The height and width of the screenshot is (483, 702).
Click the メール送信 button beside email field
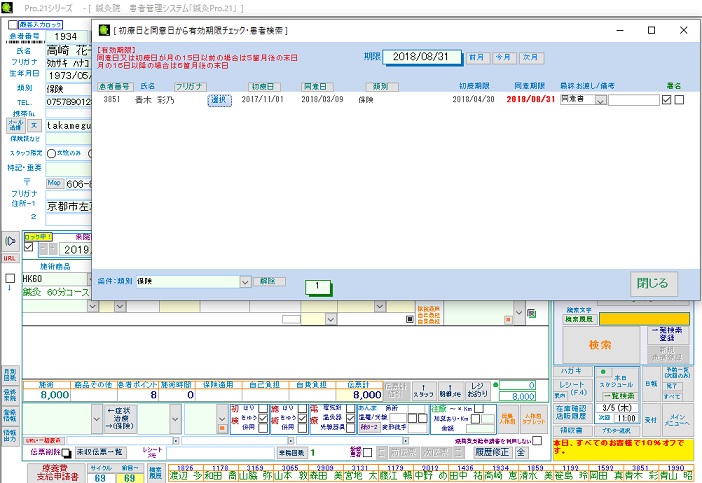pyautogui.click(x=16, y=125)
